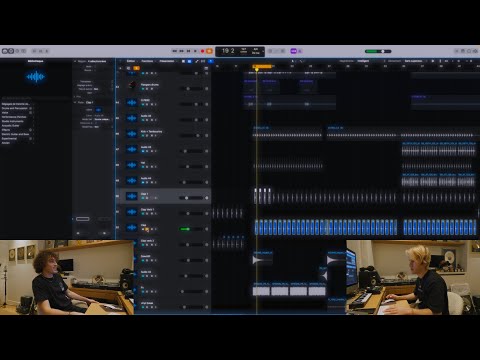The image size is (480, 360).
Task: Open the Edition menu in tracks area
Action: coord(131,61)
